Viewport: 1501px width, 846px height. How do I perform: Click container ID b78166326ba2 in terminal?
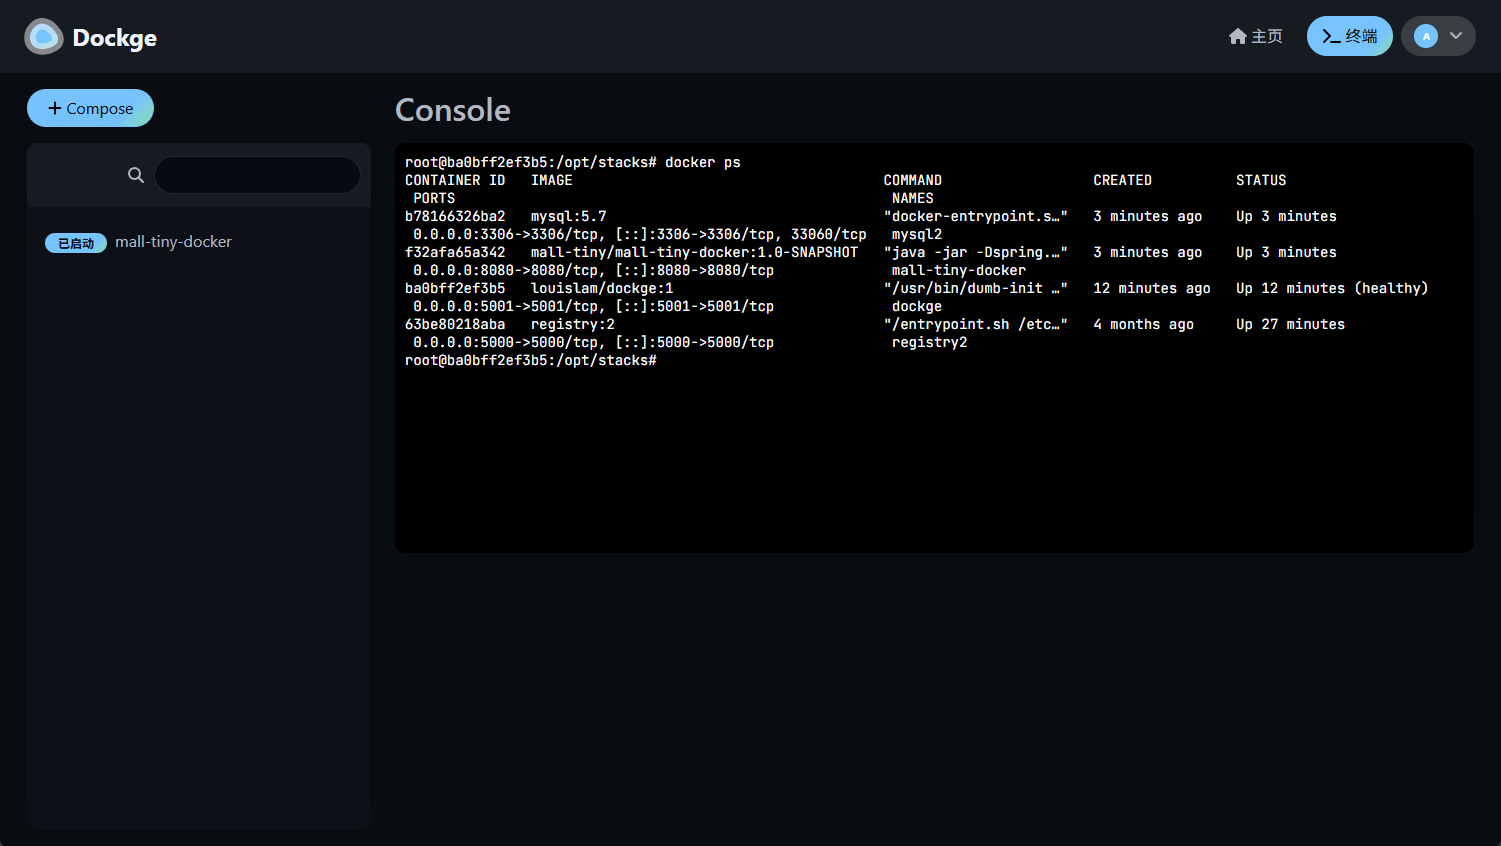click(455, 217)
